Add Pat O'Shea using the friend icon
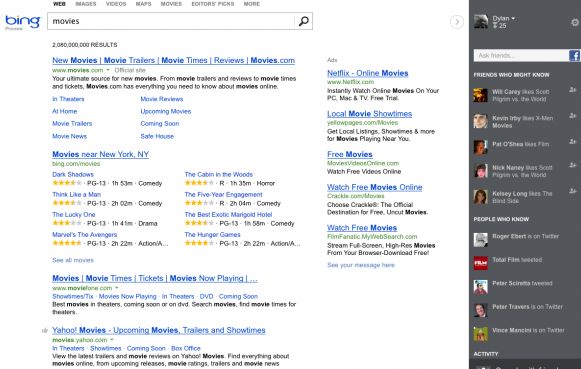Image resolution: width=581 pixels, height=369 pixels. point(573,142)
